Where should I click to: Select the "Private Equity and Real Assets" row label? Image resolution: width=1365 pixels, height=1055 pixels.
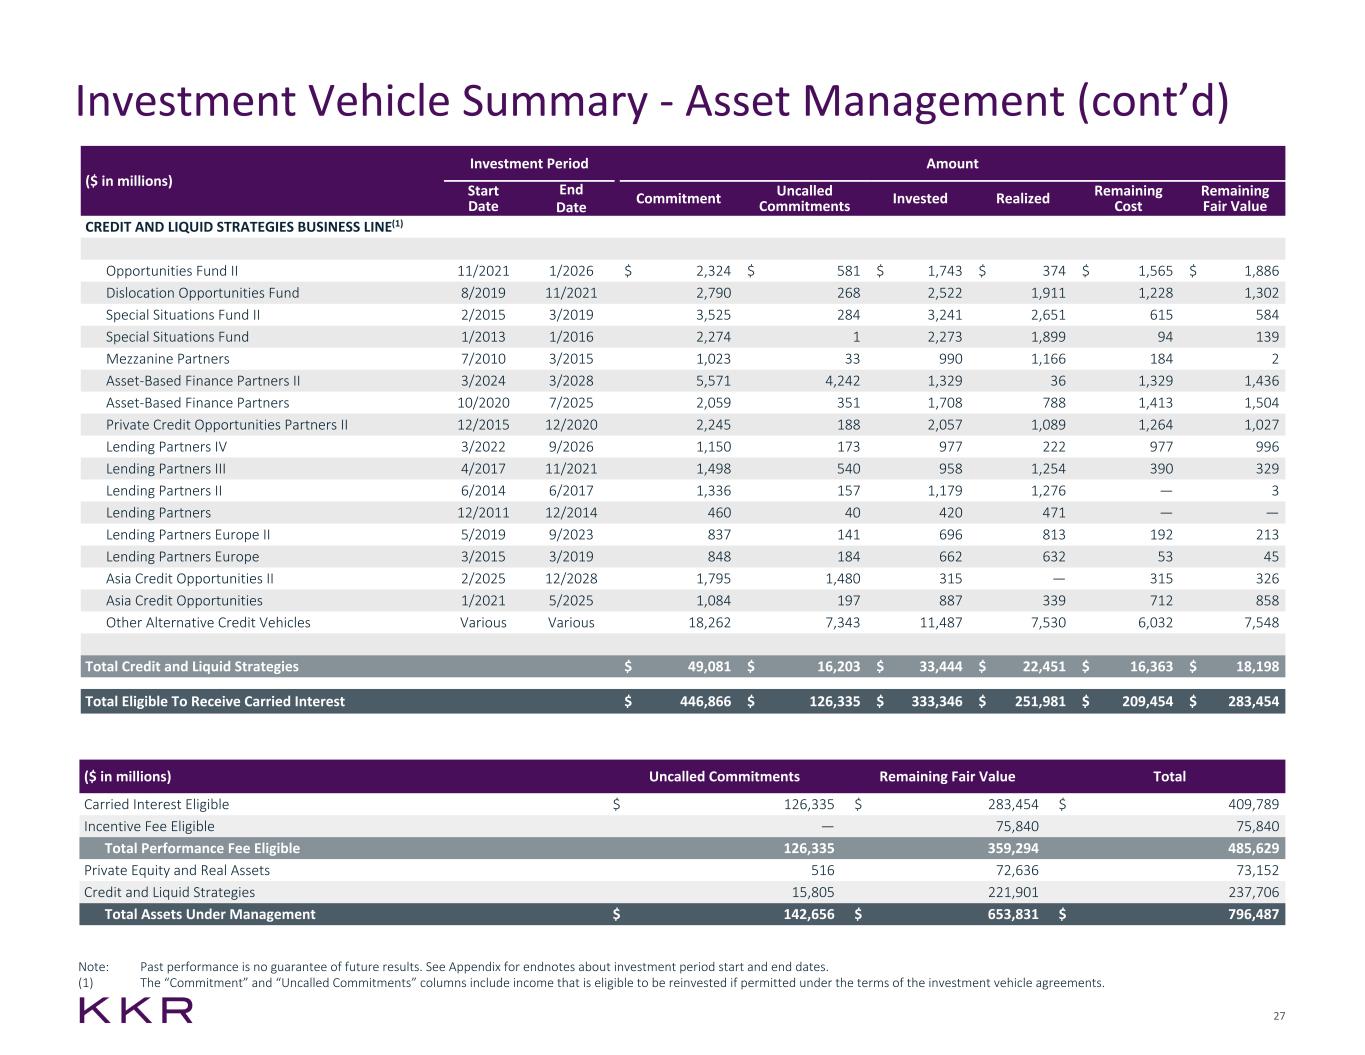(177, 871)
